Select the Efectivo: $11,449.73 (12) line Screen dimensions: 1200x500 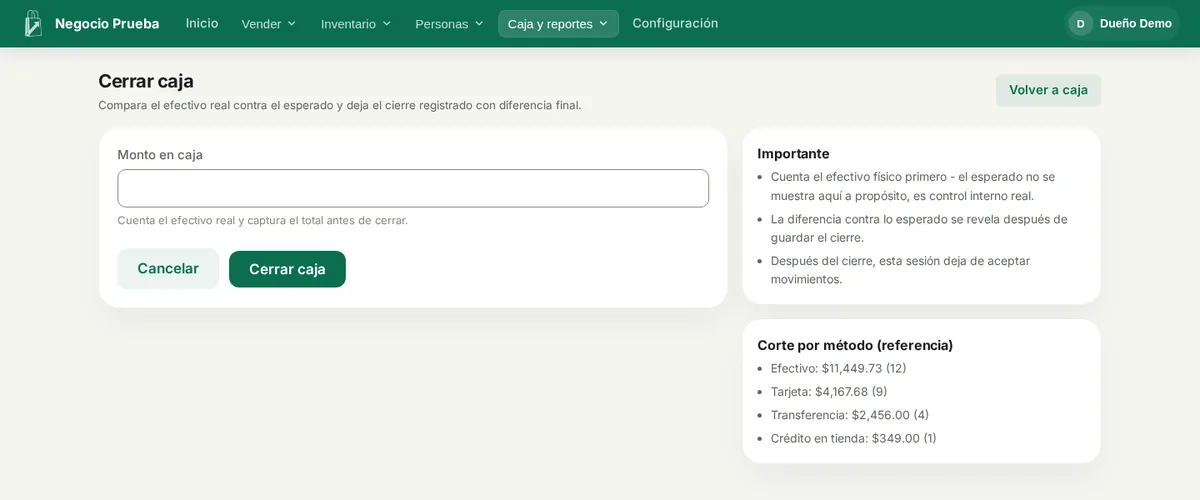[838, 368]
